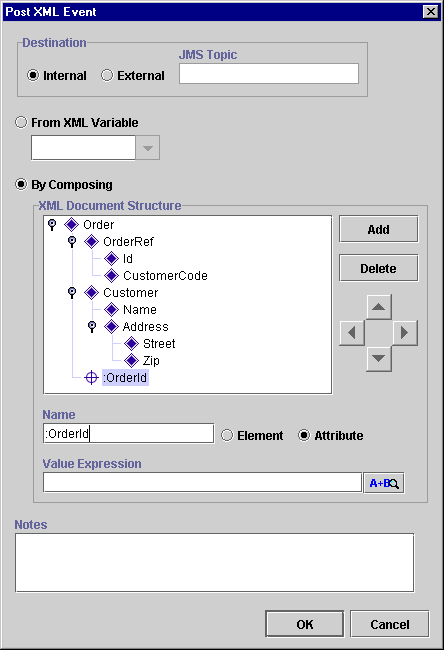Screen dimensions: 444x650
Task: Click the Delete button
Action: [378, 268]
